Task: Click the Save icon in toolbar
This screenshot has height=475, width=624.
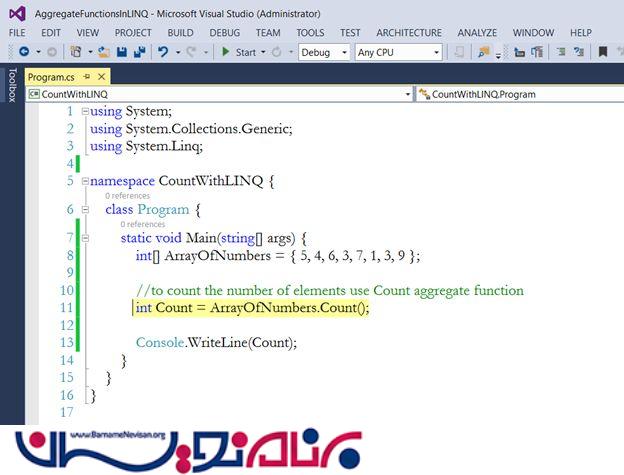Action: click(x=121, y=52)
